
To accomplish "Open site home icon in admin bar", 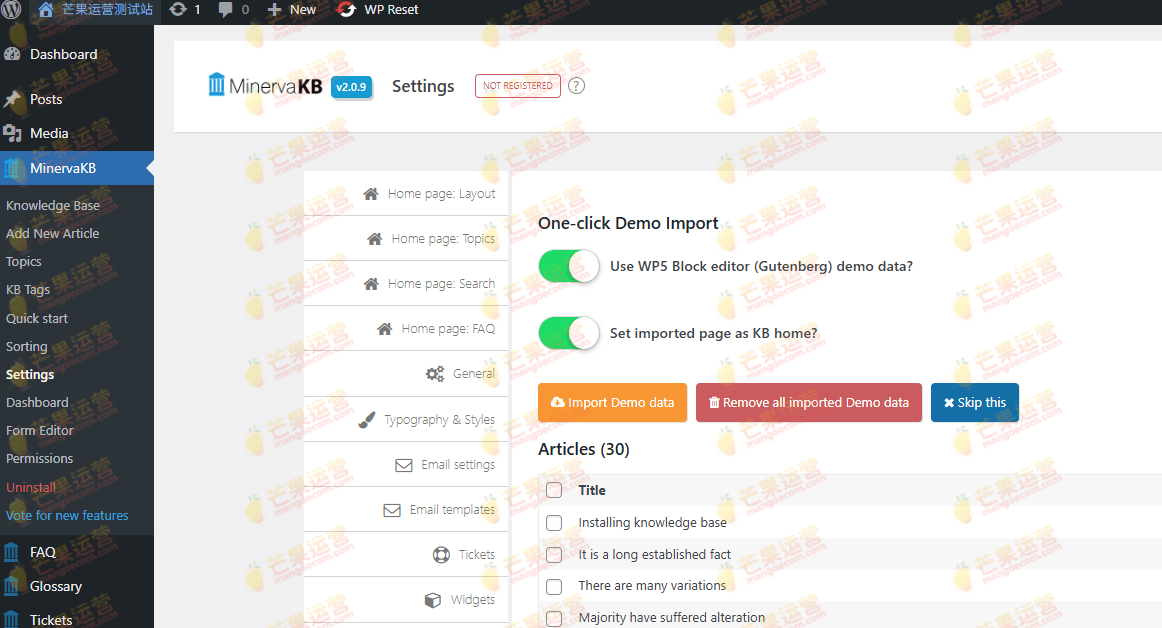I will [x=46, y=10].
